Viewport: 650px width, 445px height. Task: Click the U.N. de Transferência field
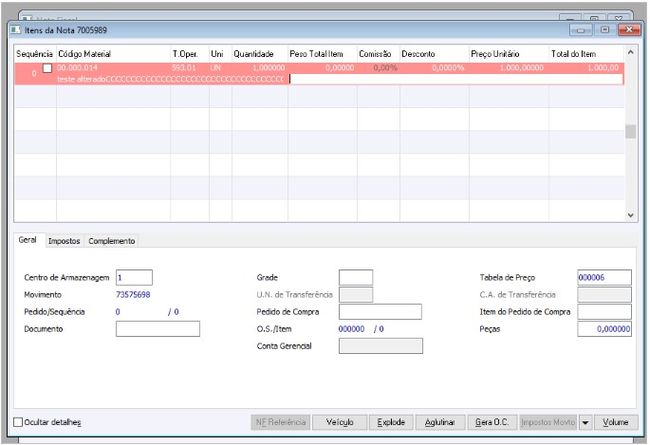pos(356,295)
